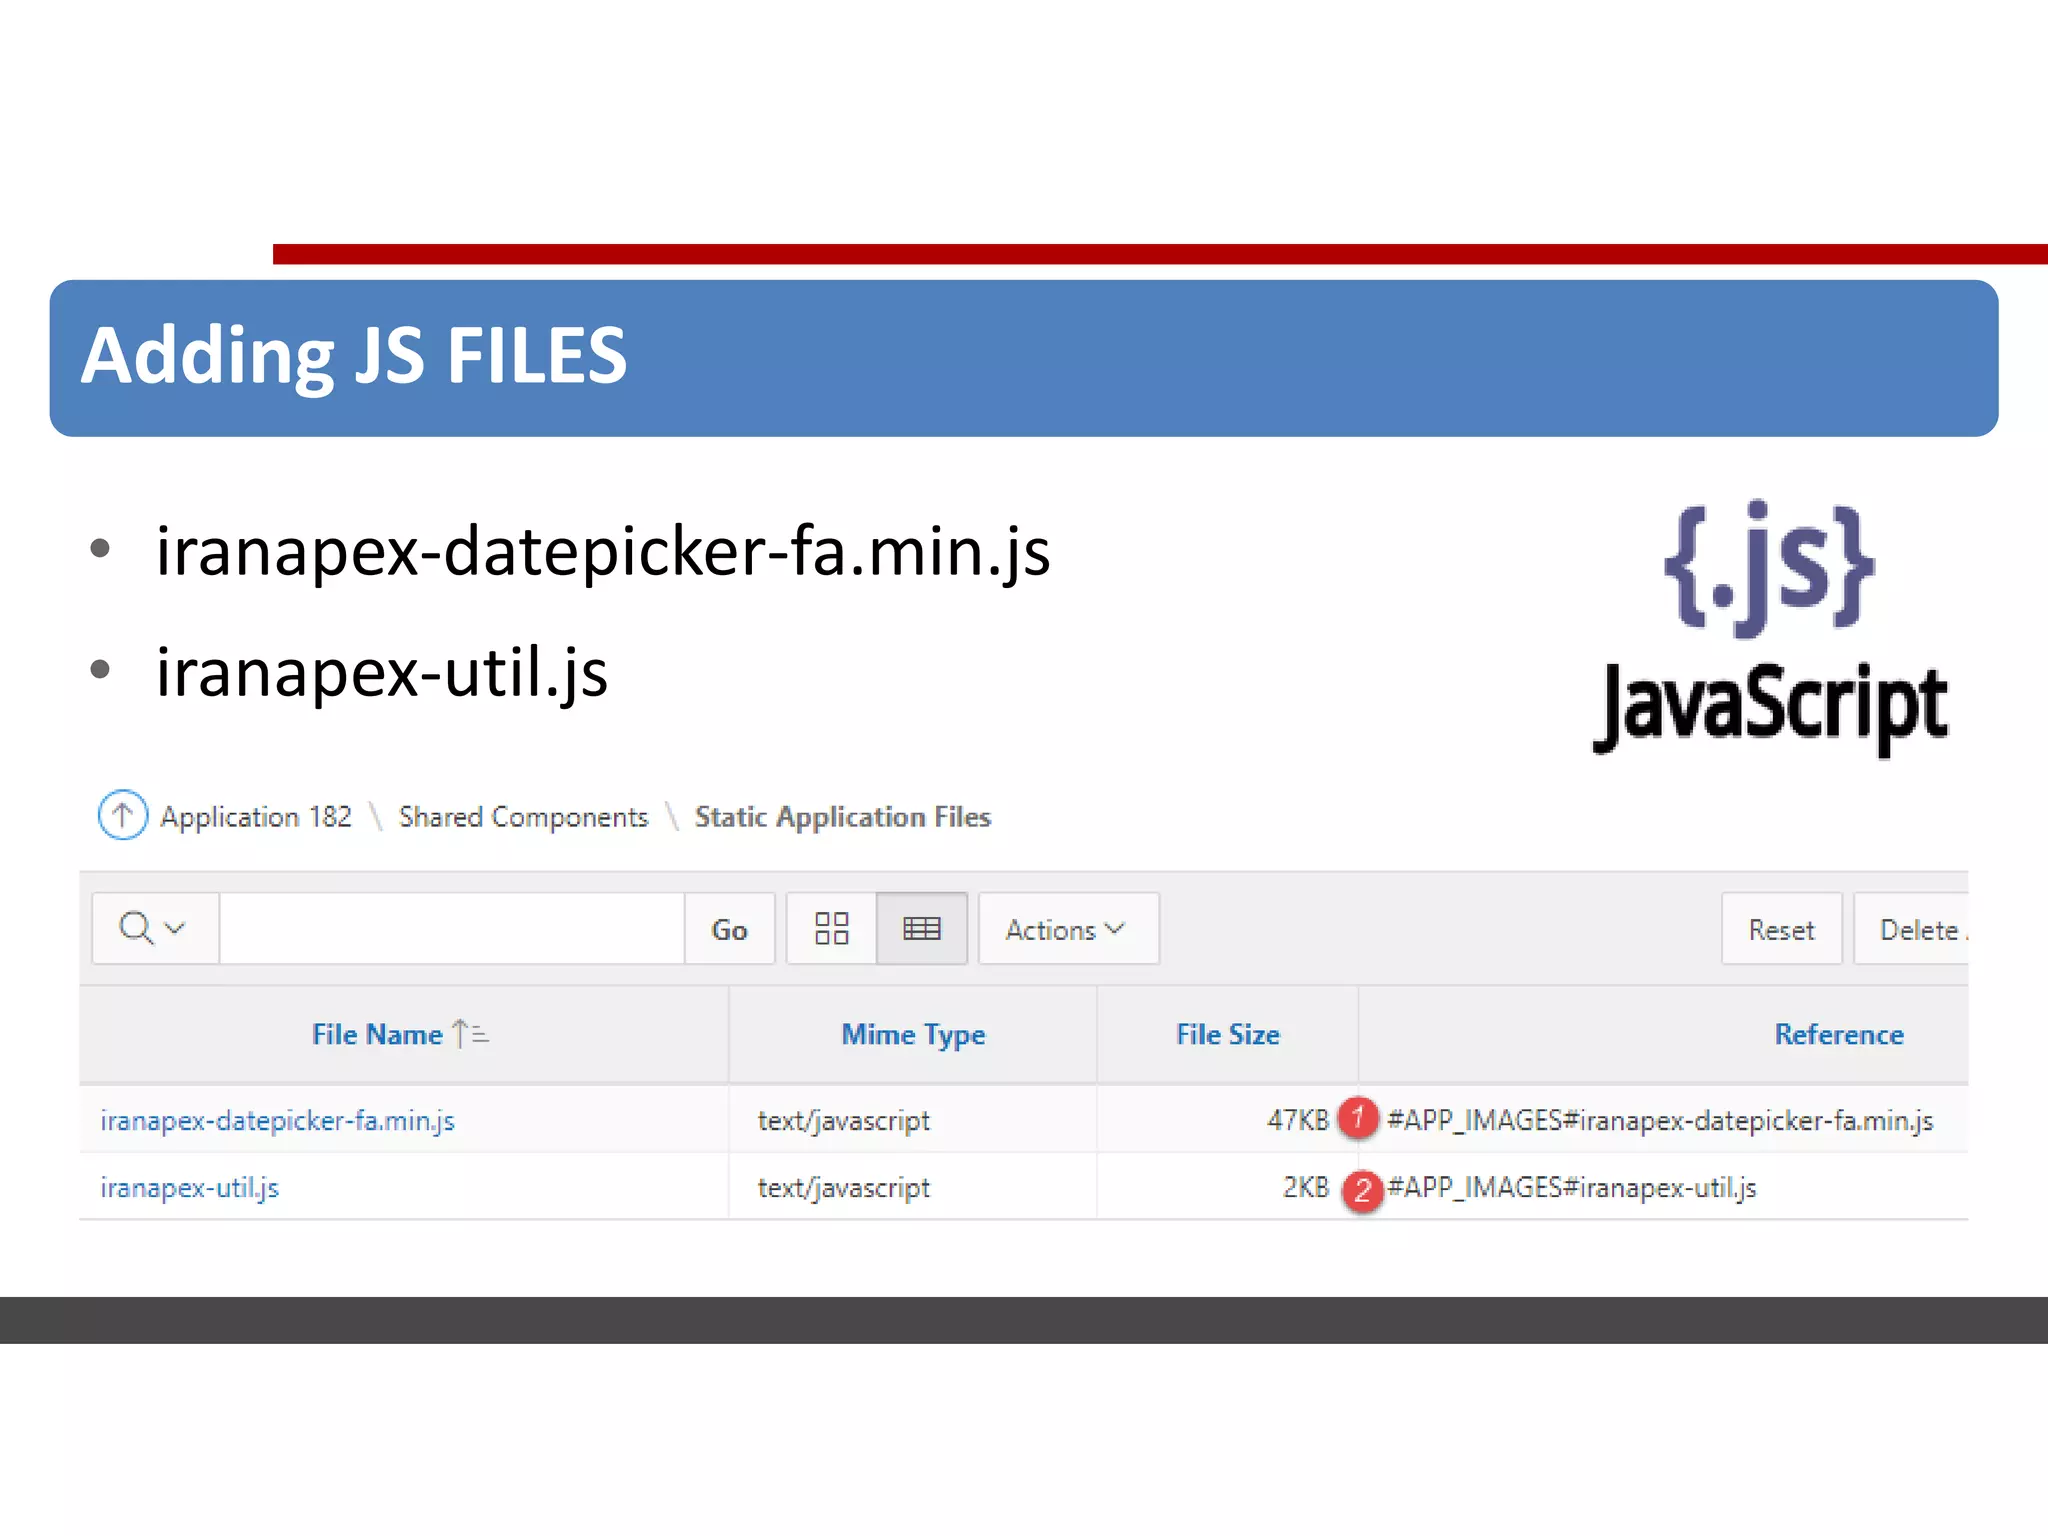Viewport: 2048px width, 1536px height.
Task: Open the search column selector dropdown
Action: coord(175,927)
